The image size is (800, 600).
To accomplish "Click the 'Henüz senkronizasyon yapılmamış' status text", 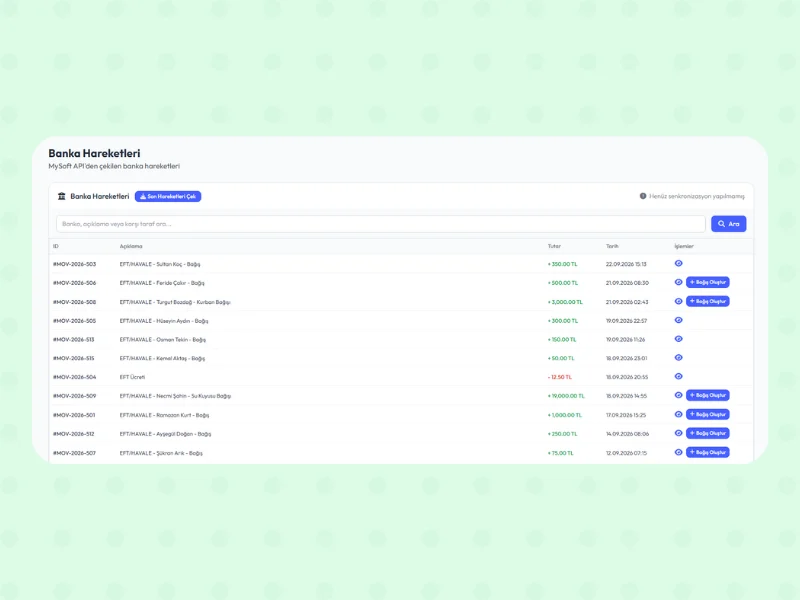I will (x=697, y=196).
